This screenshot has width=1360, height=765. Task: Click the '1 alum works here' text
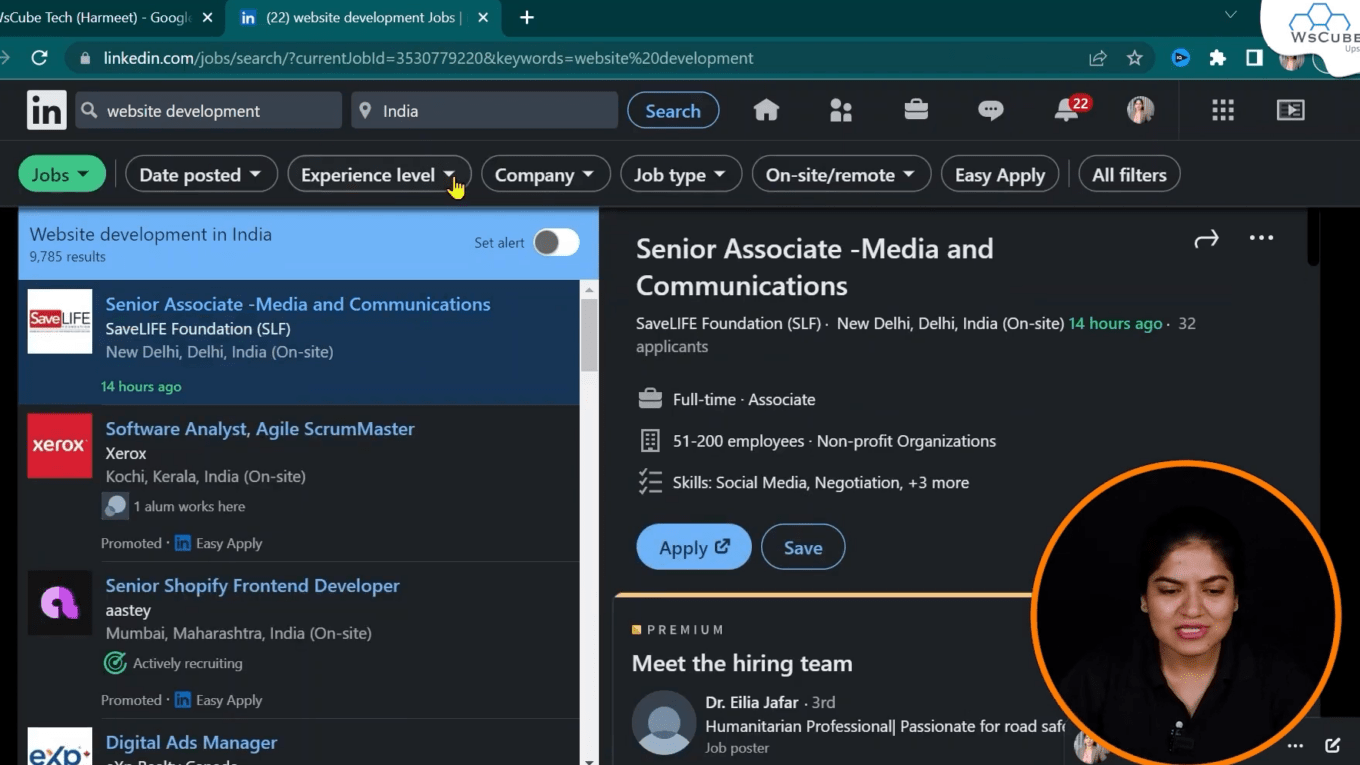(189, 506)
